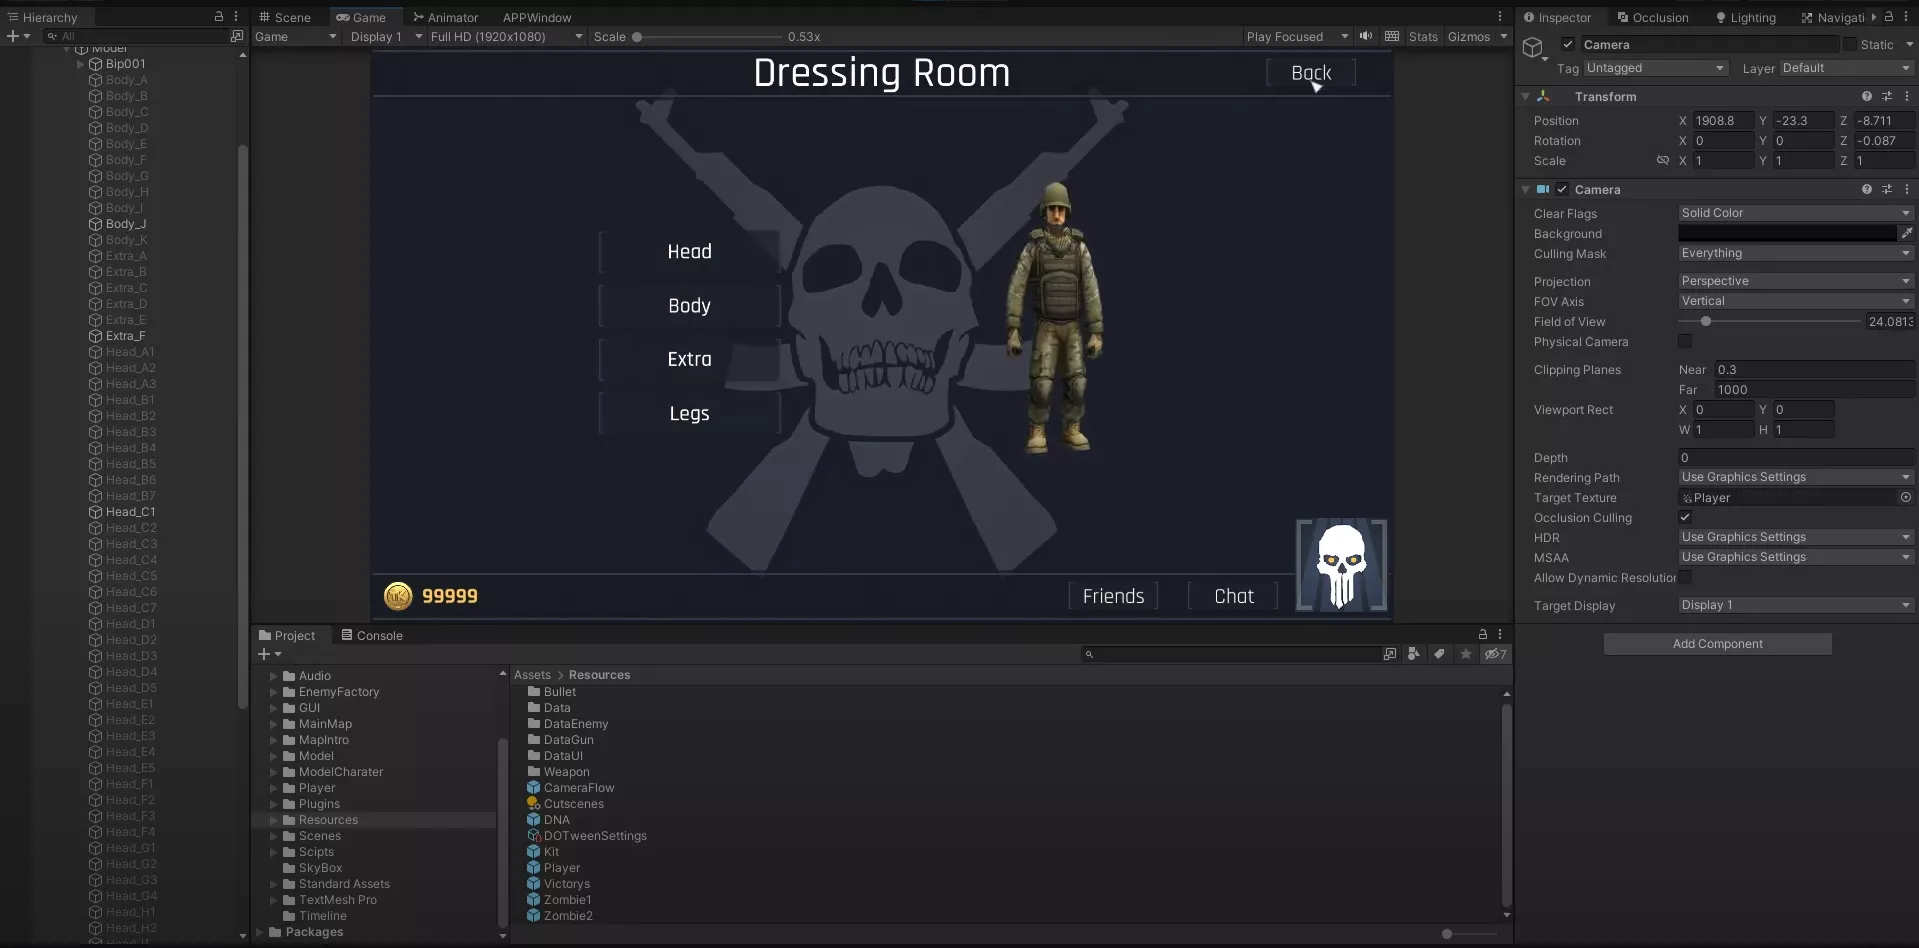The image size is (1919, 948).
Task: Open the Clear Flags dropdown
Action: 1795,213
